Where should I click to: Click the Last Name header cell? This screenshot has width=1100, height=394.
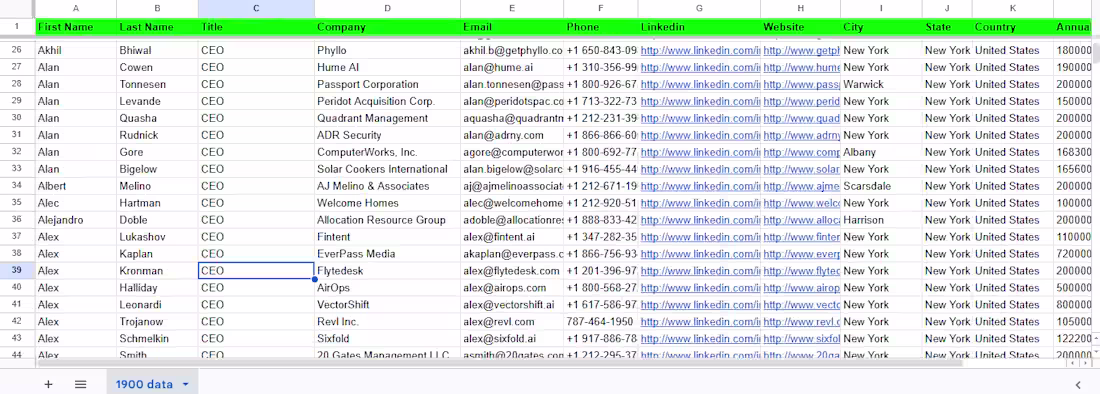click(x=157, y=27)
